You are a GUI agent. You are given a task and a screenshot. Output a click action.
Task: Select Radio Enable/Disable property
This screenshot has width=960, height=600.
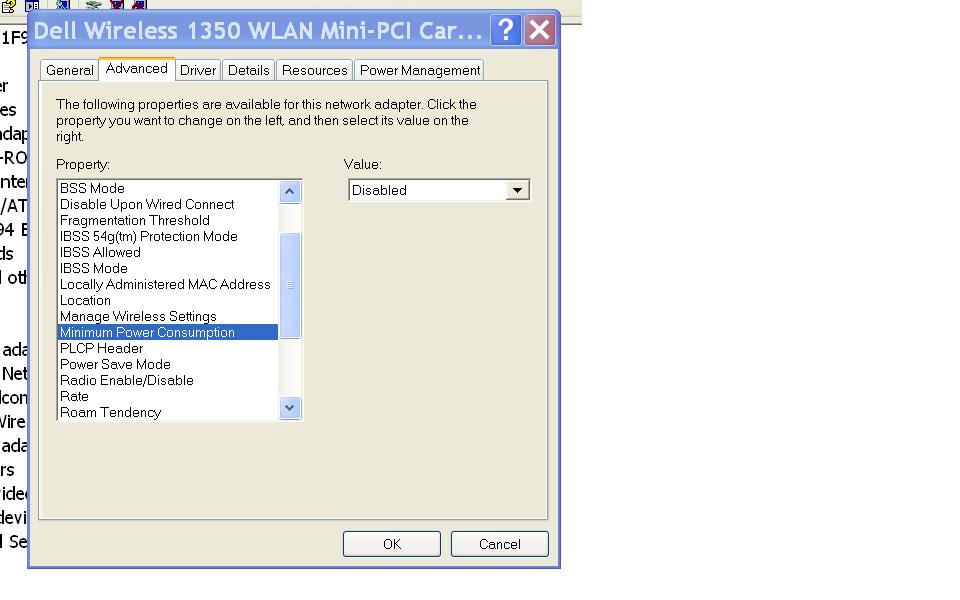click(x=168, y=380)
